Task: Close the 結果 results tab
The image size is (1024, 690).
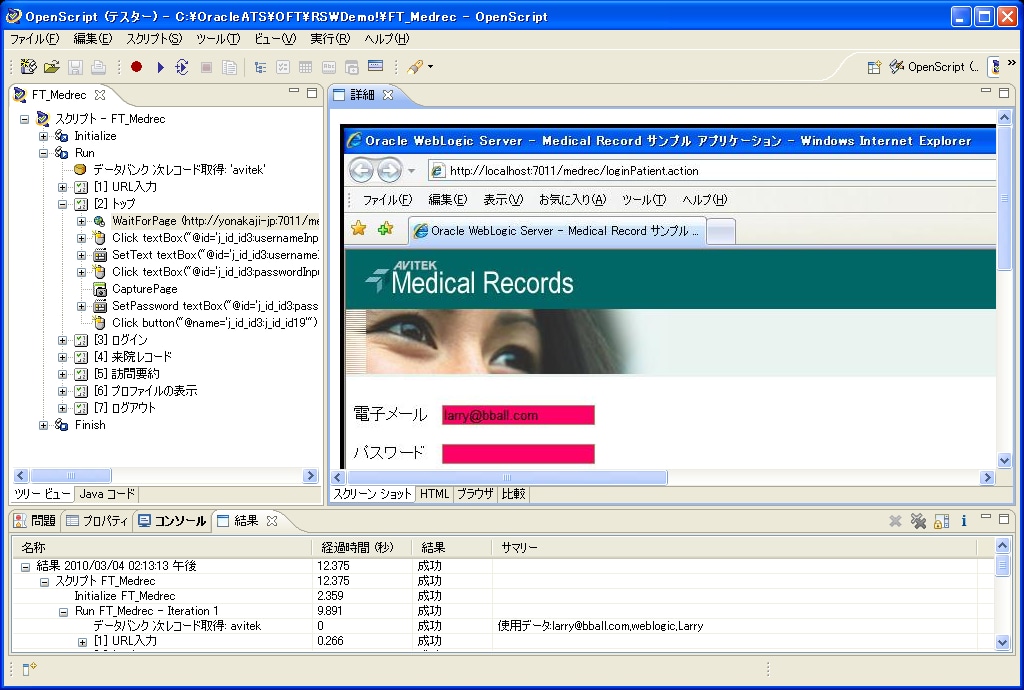Action: 272,520
